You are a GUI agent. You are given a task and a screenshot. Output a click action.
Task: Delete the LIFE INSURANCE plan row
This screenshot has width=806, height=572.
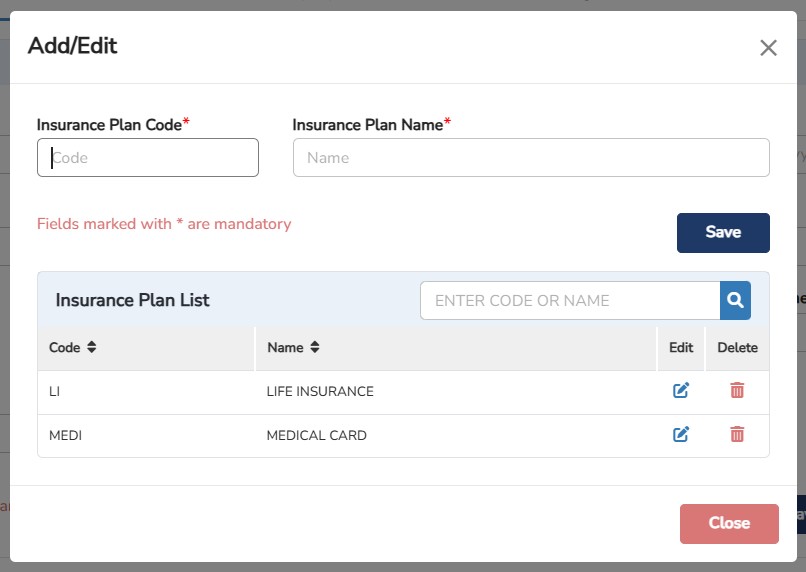coord(737,391)
